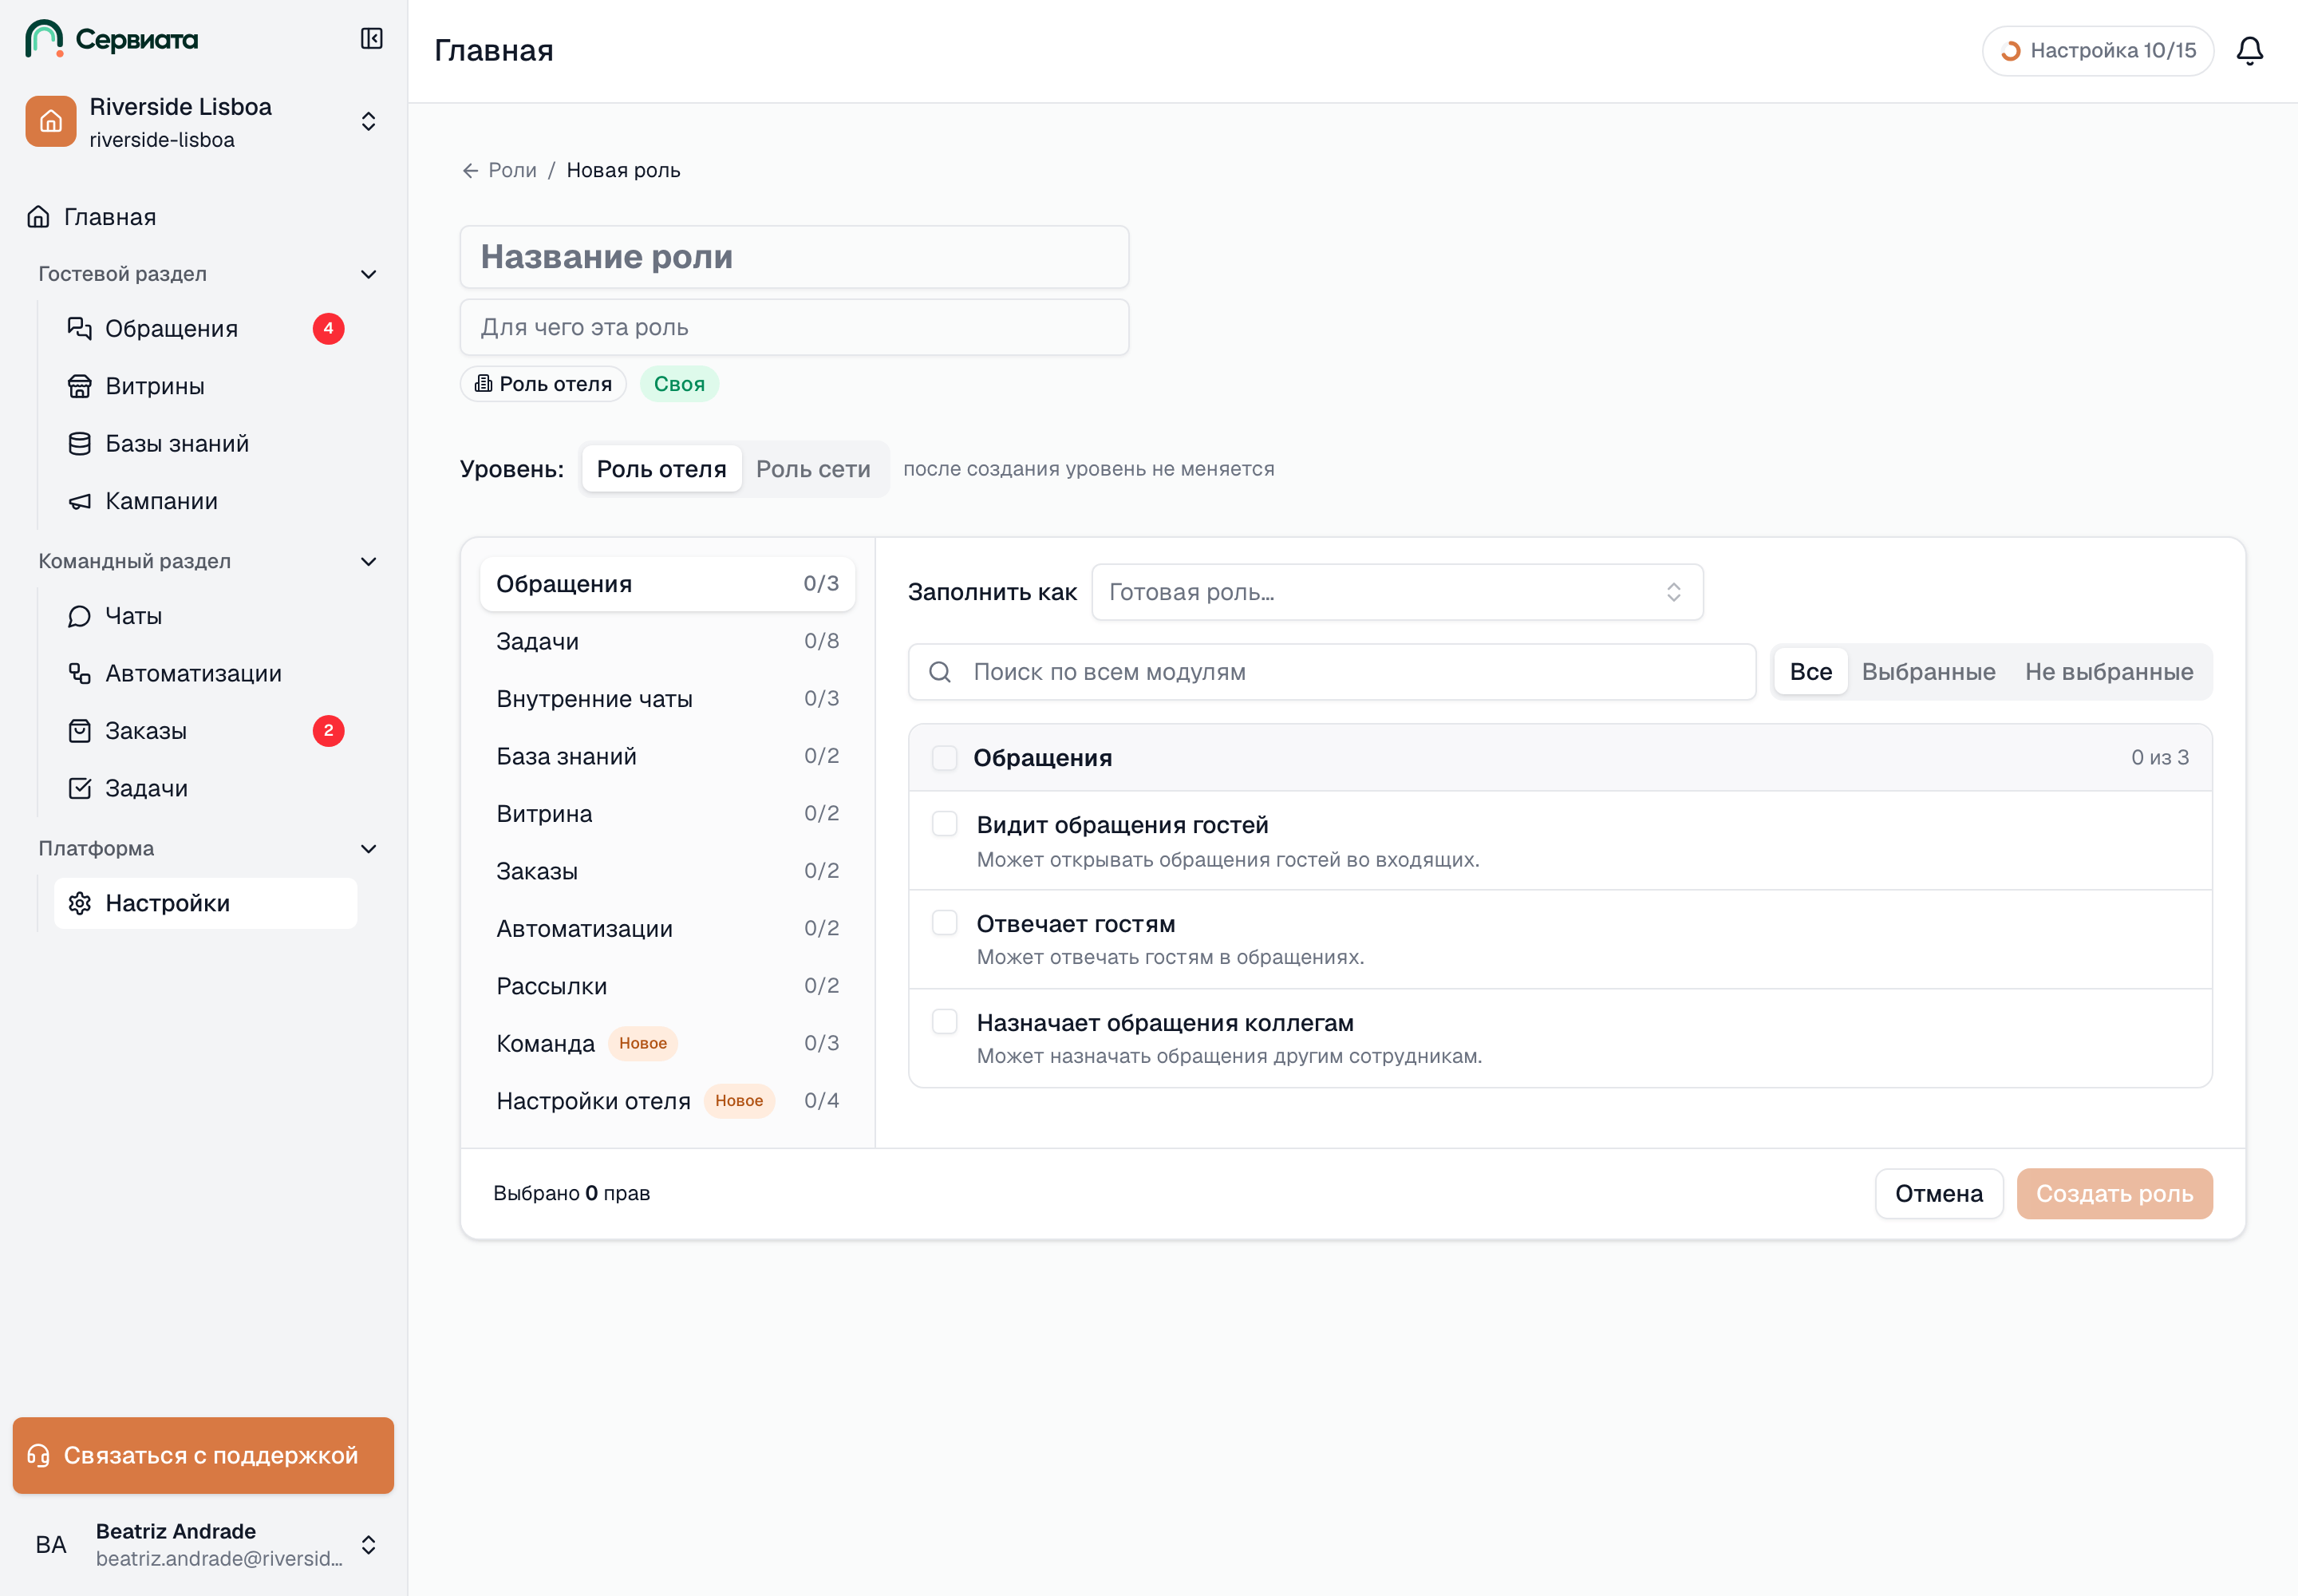Viewport: 2298px width, 1596px height.
Task: Collapse the sidebar panel icon
Action: 371,39
